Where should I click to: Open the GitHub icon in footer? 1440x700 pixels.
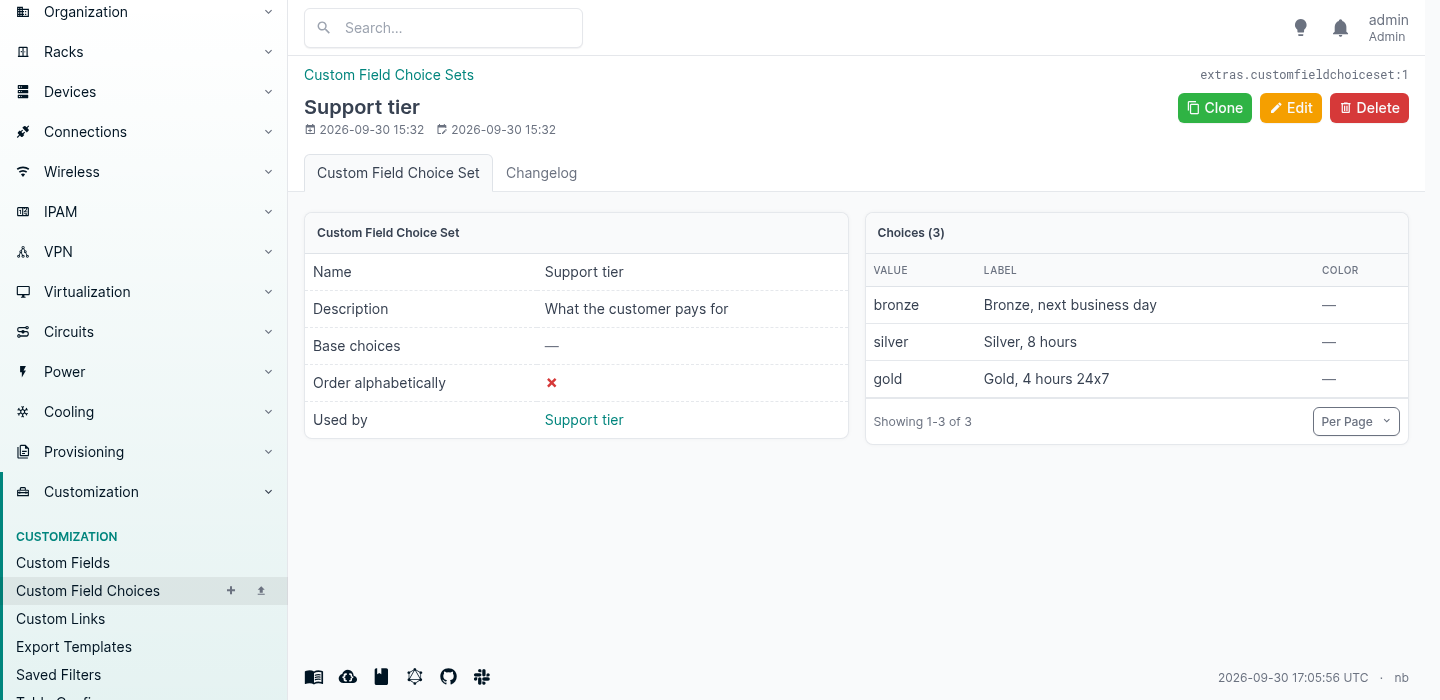[448, 677]
